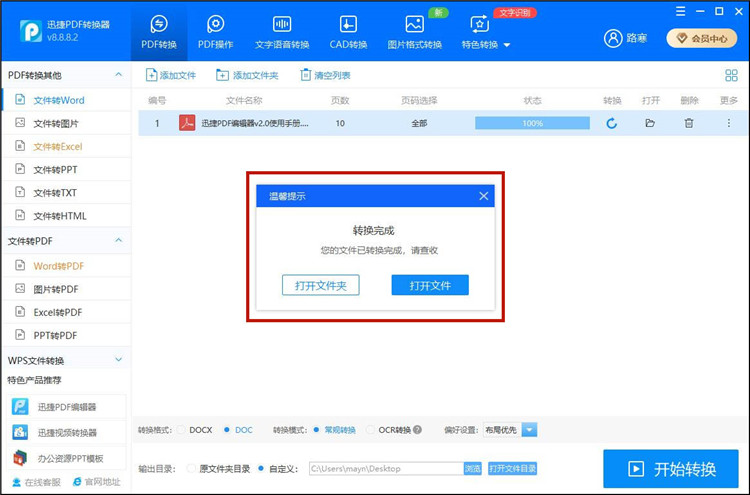This screenshot has width=750, height=495.
Task: Click 添加文件 in the toolbar
Action: pyautogui.click(x=171, y=75)
